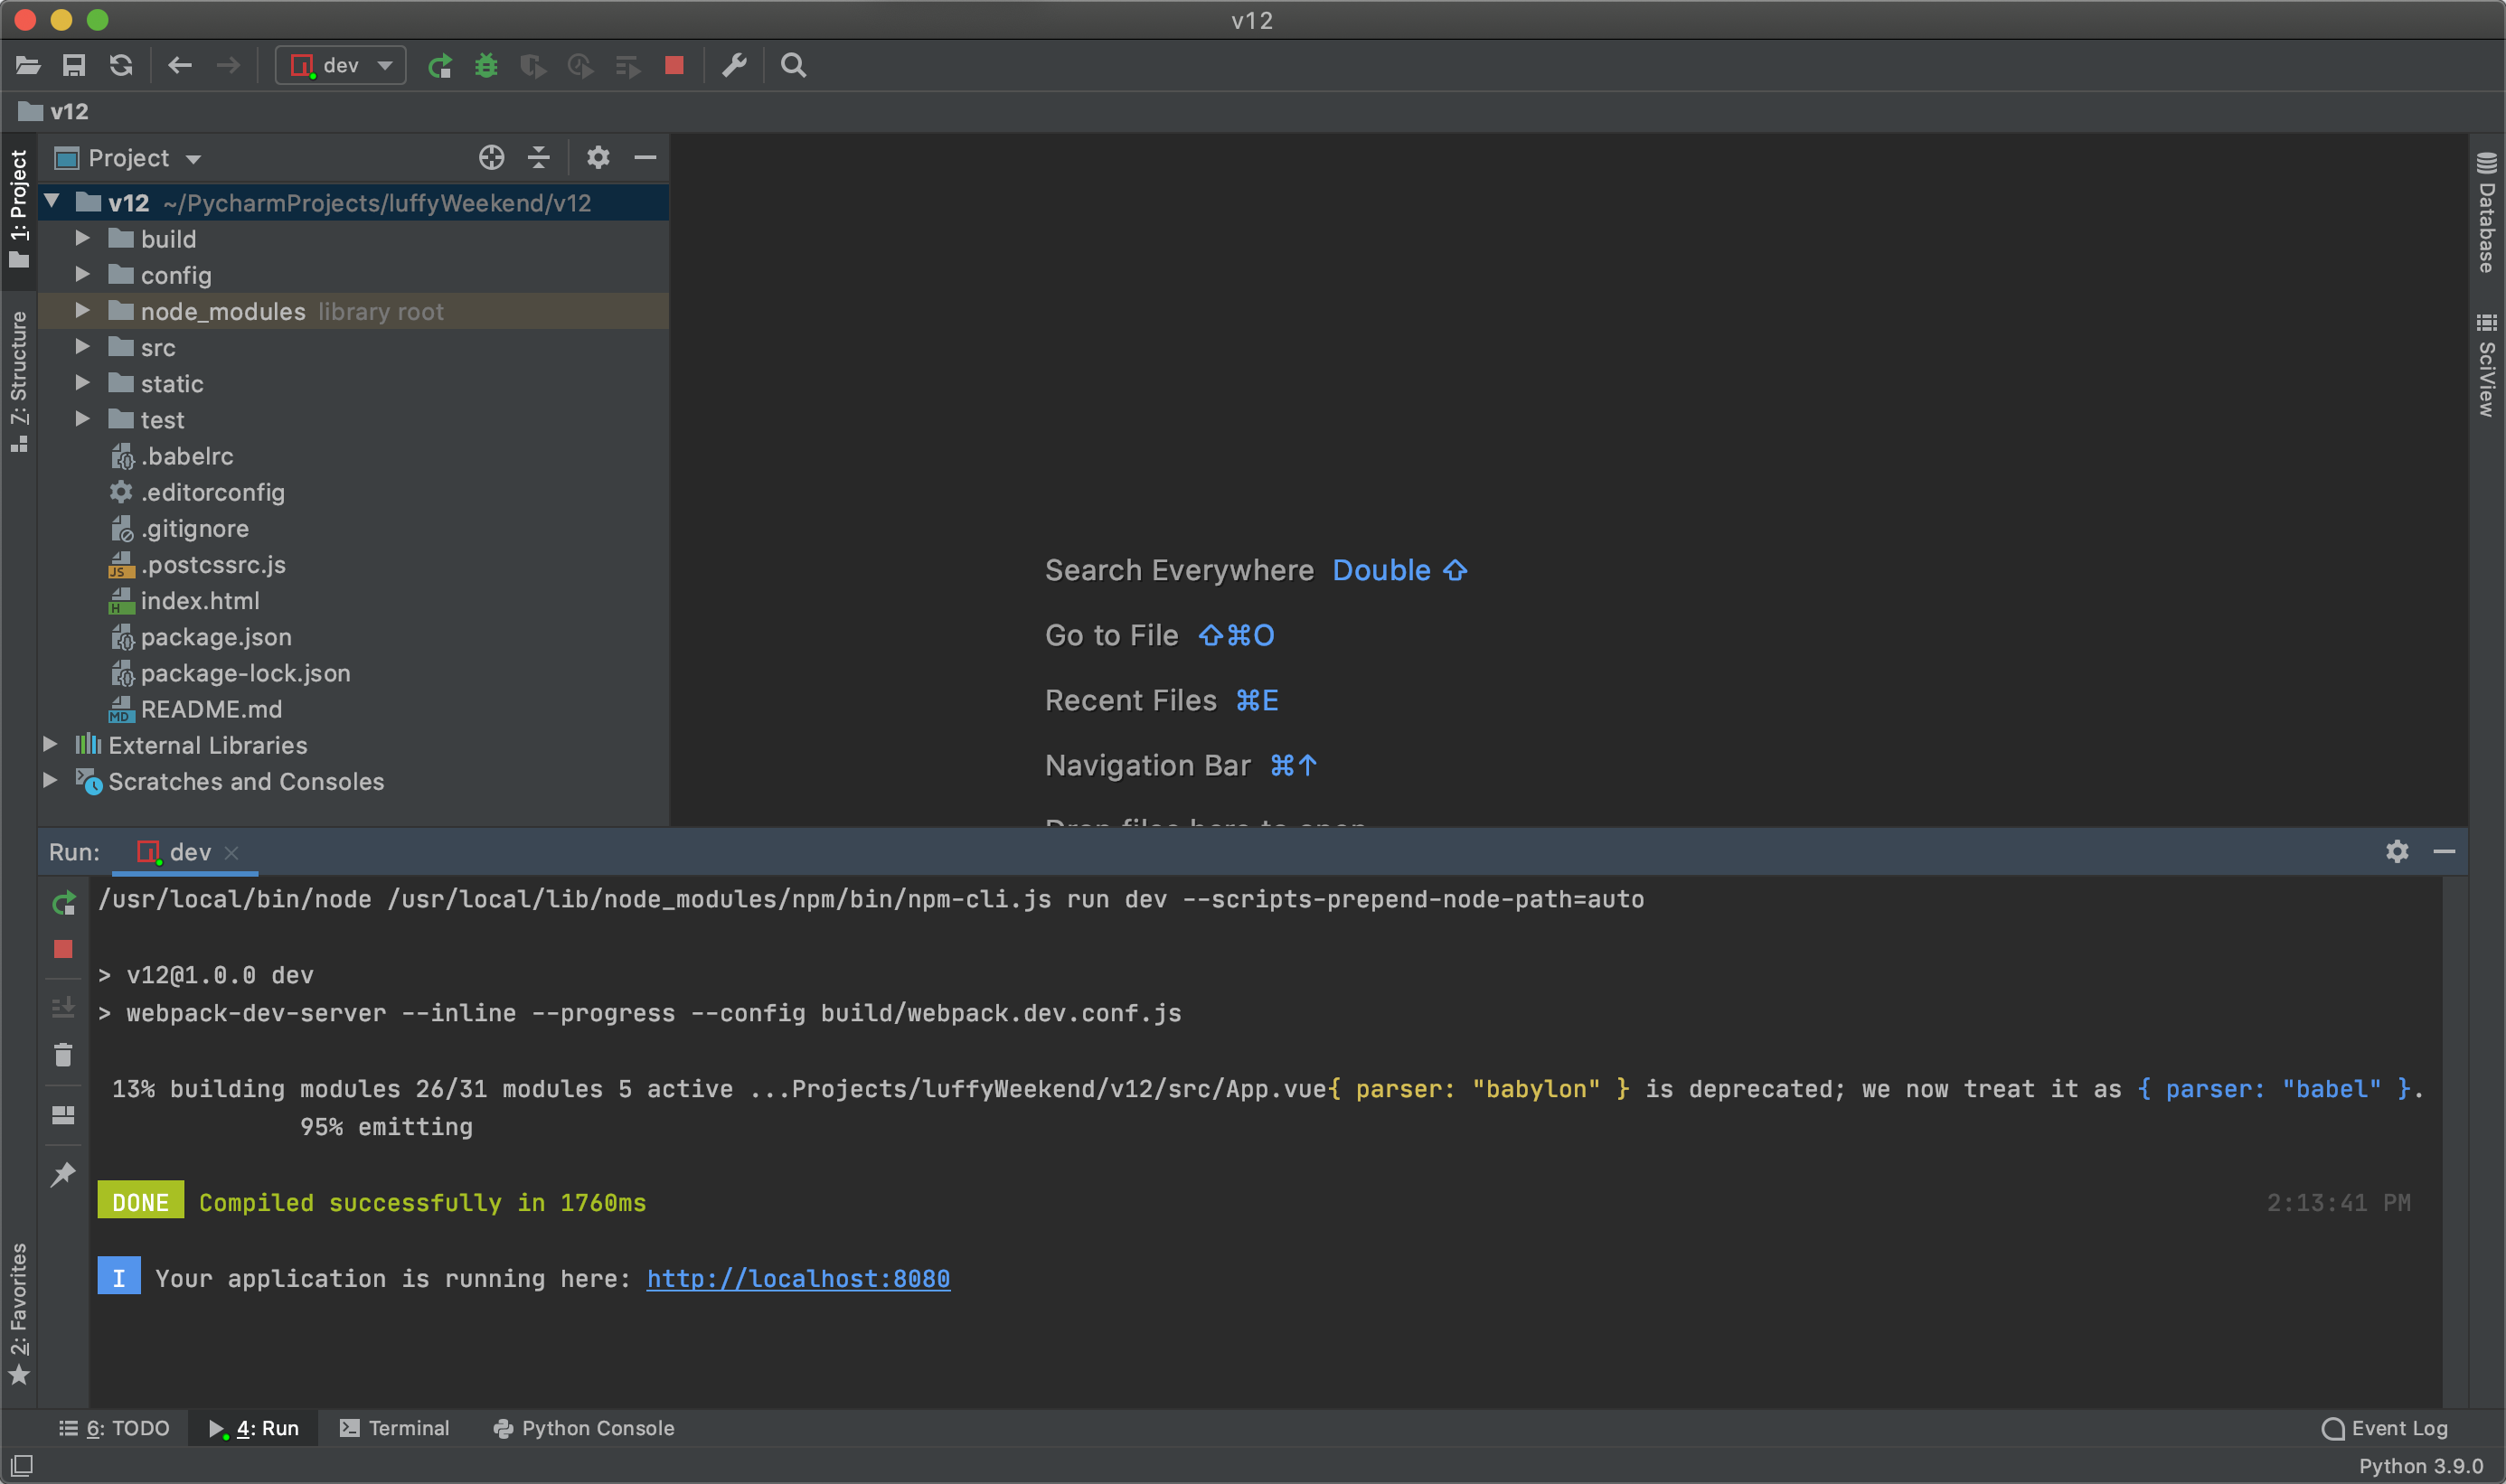Toggle tool window bars button in status bar corner
The width and height of the screenshot is (2506, 1484).
coord(21,1466)
